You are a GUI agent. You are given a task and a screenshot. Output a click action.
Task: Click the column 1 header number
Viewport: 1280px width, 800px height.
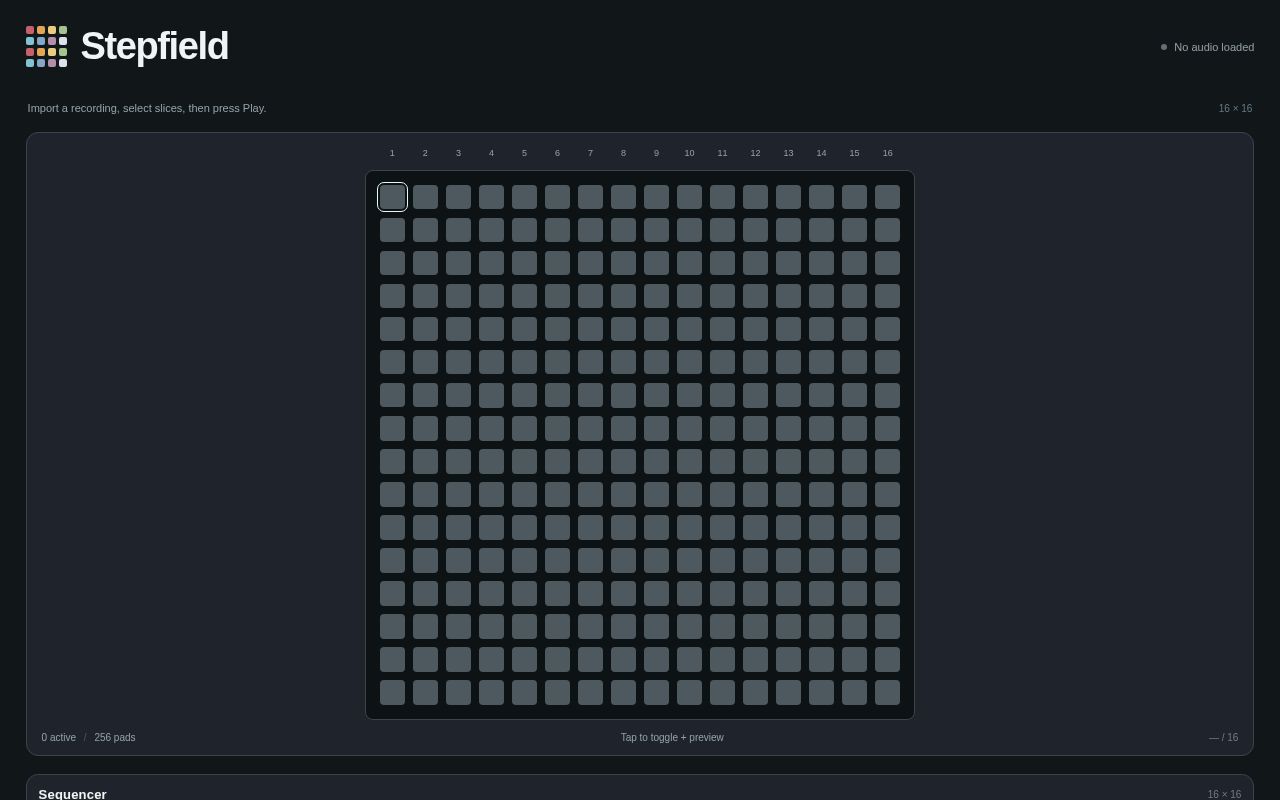(392, 153)
